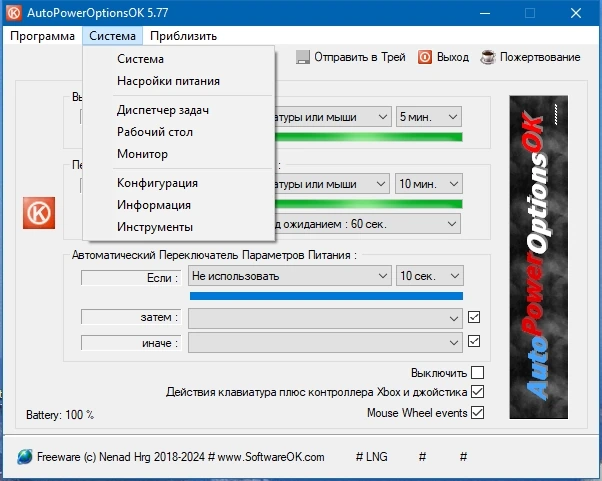
Task: Open Инструменты menu item
Action: [x=179, y=227]
